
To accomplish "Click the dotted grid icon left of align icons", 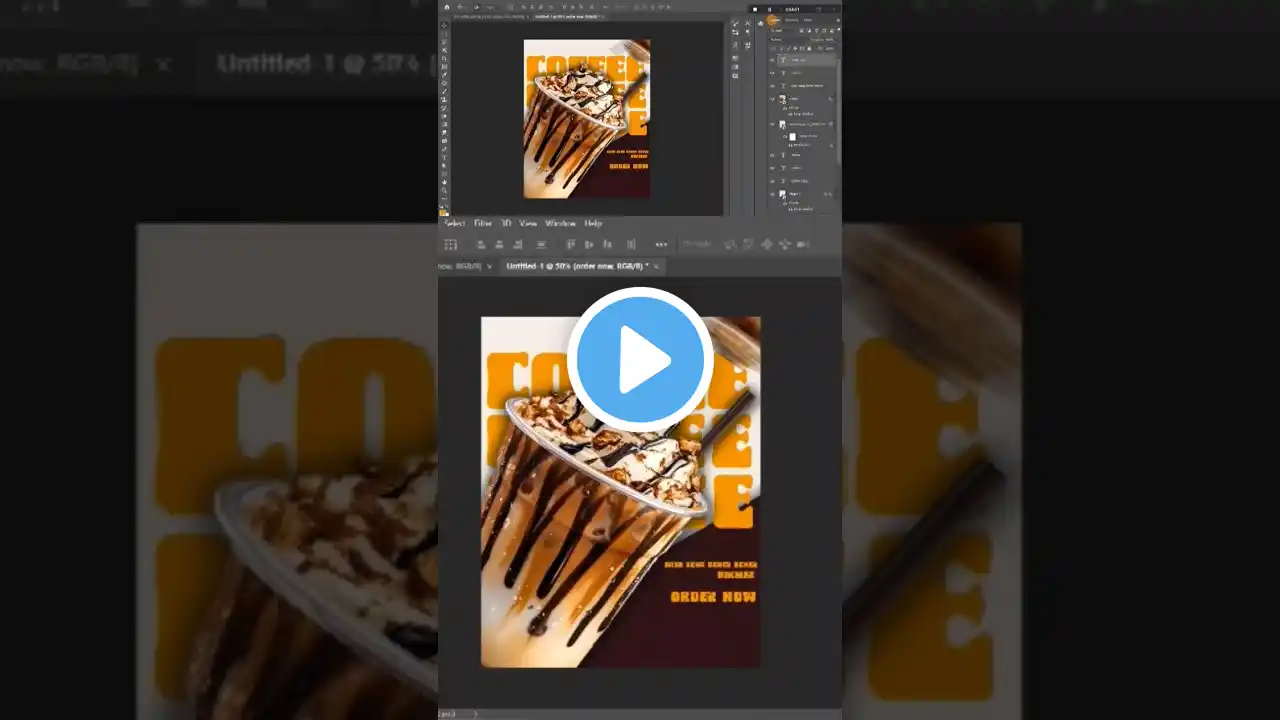I will coord(451,244).
